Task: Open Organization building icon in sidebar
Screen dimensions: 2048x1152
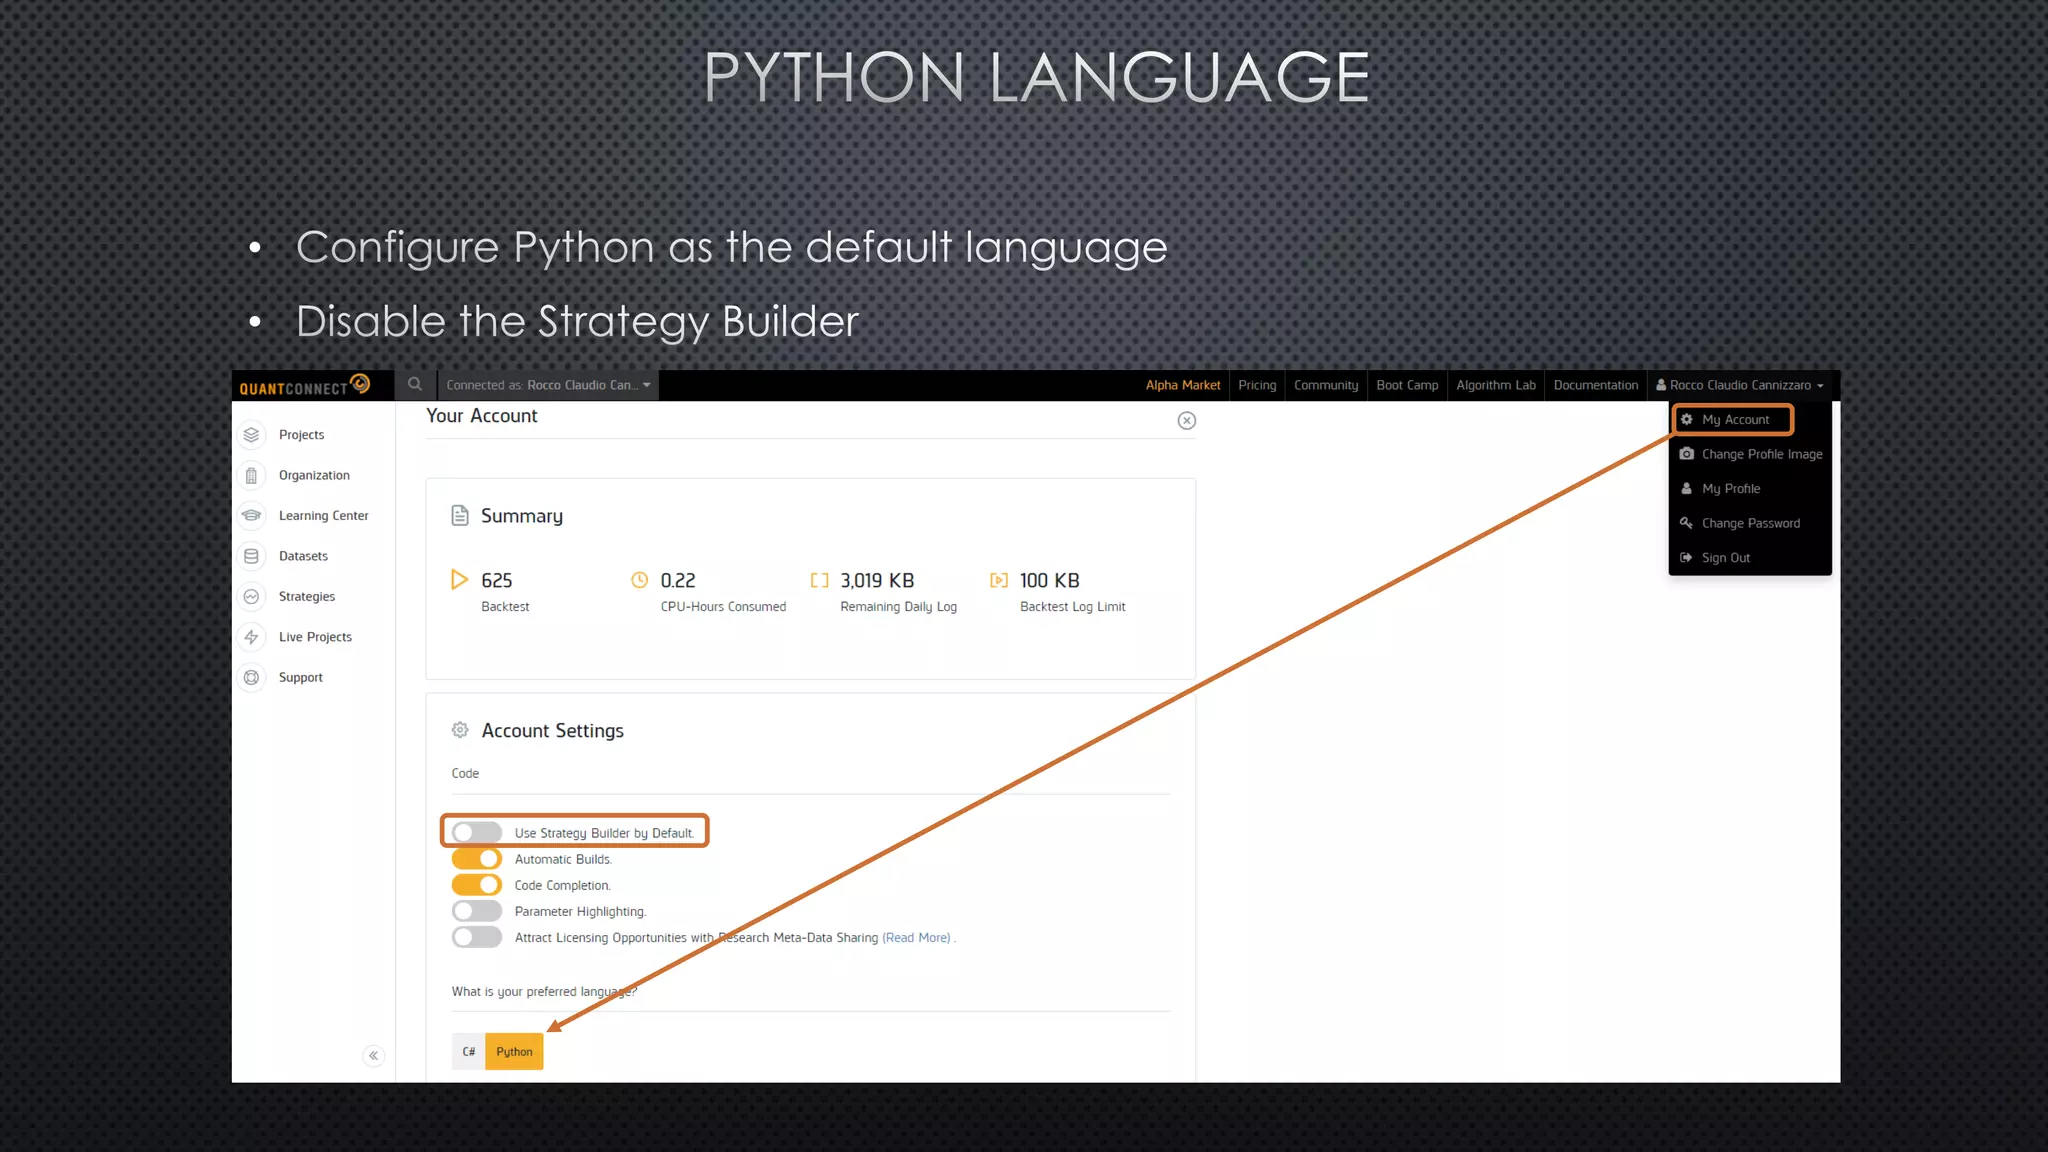Action: coord(251,476)
